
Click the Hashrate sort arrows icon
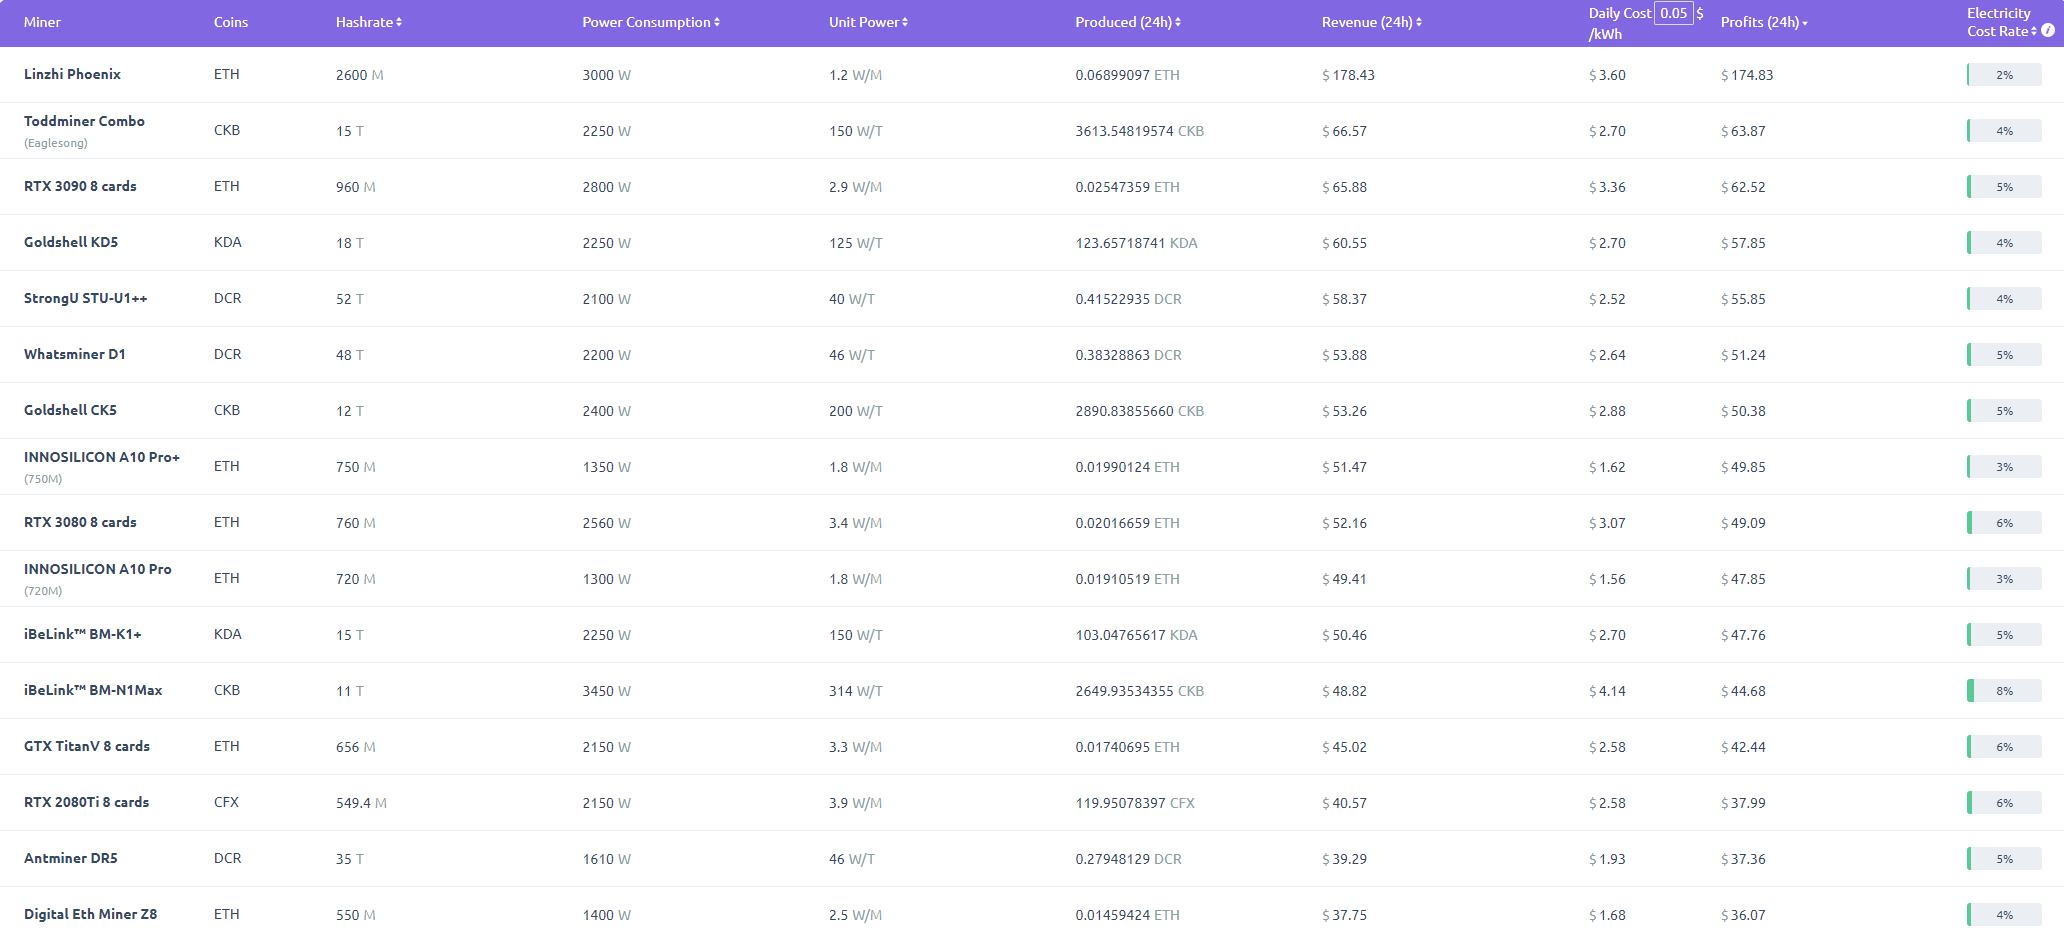(399, 22)
